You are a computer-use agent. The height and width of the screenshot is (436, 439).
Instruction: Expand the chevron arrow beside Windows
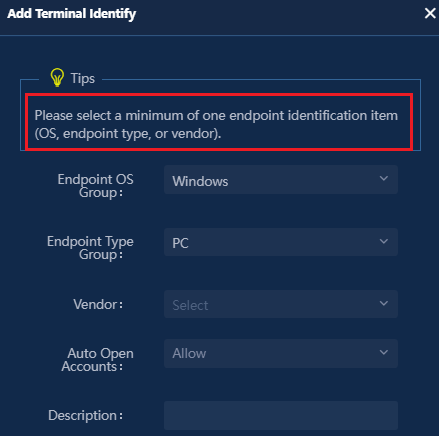[384, 178]
